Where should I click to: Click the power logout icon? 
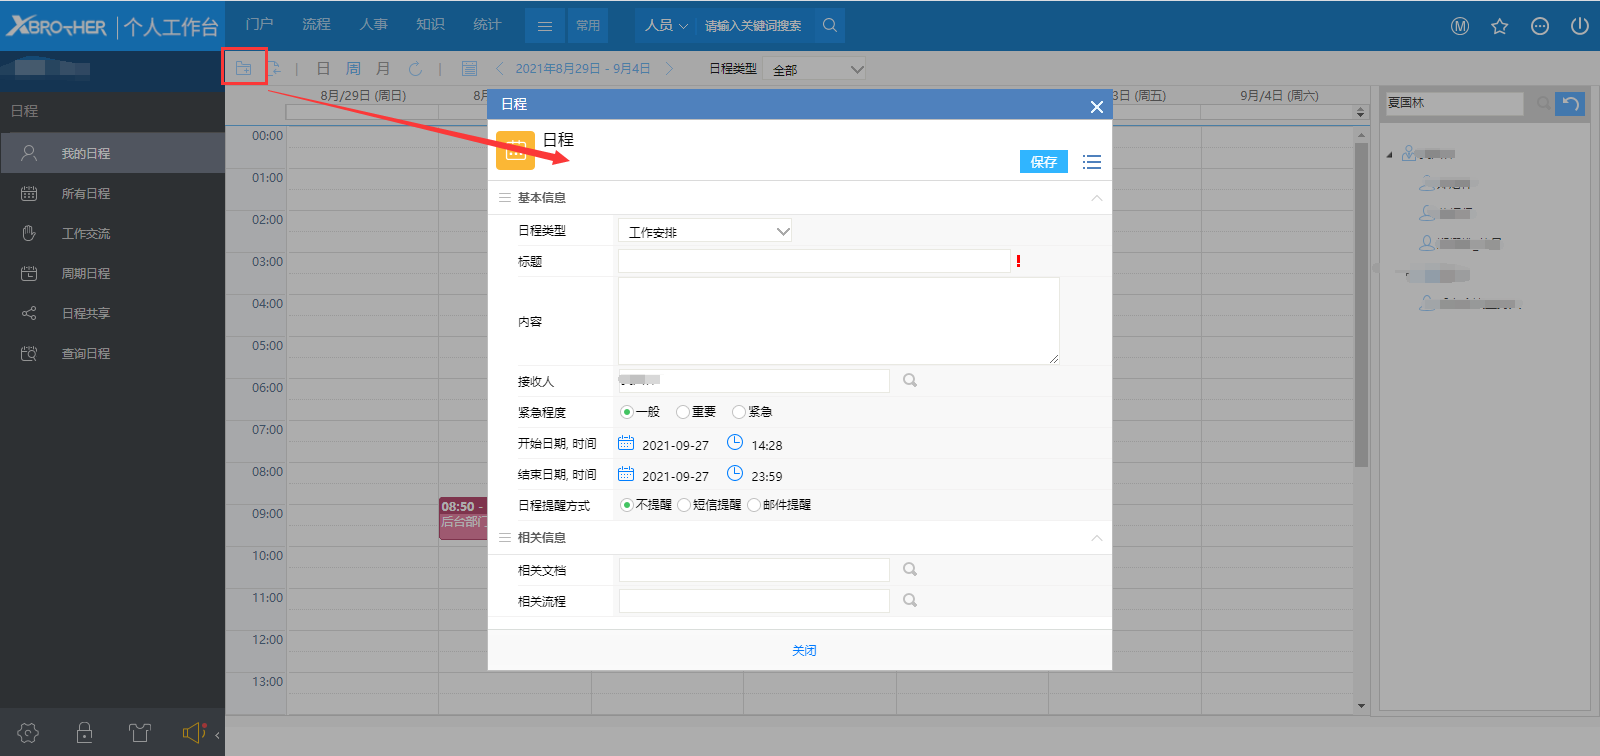click(1579, 26)
